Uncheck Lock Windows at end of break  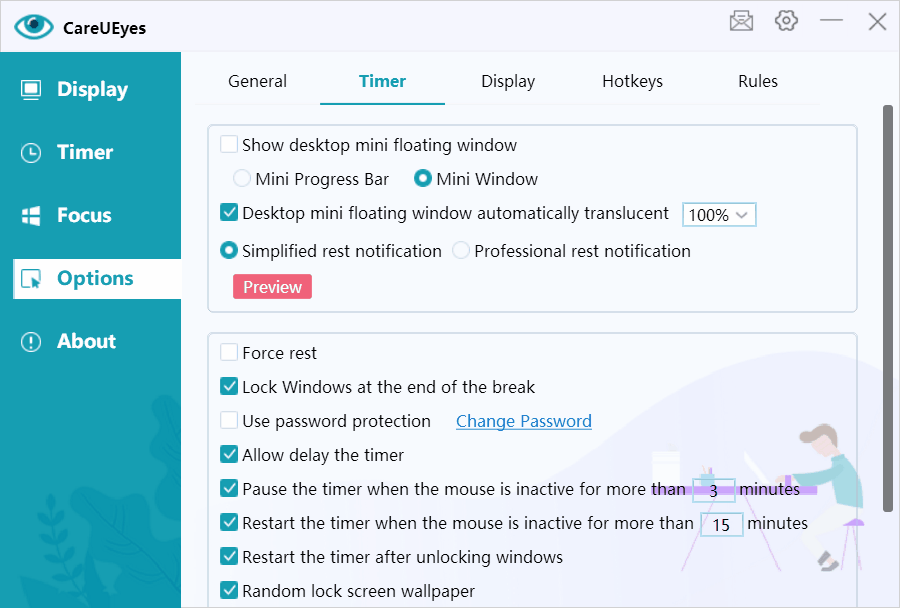[x=229, y=386]
